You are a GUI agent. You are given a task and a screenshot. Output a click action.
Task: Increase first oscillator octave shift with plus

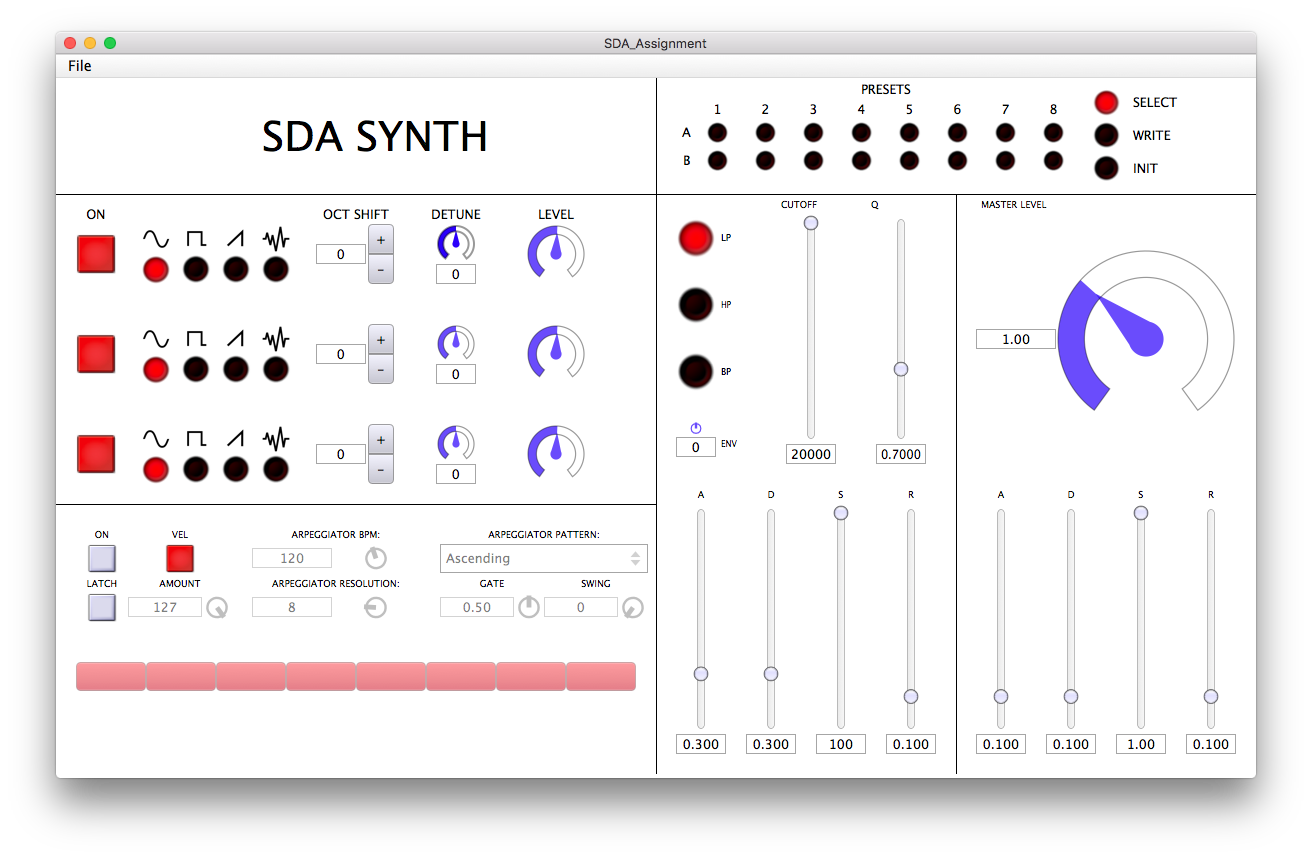click(x=381, y=240)
